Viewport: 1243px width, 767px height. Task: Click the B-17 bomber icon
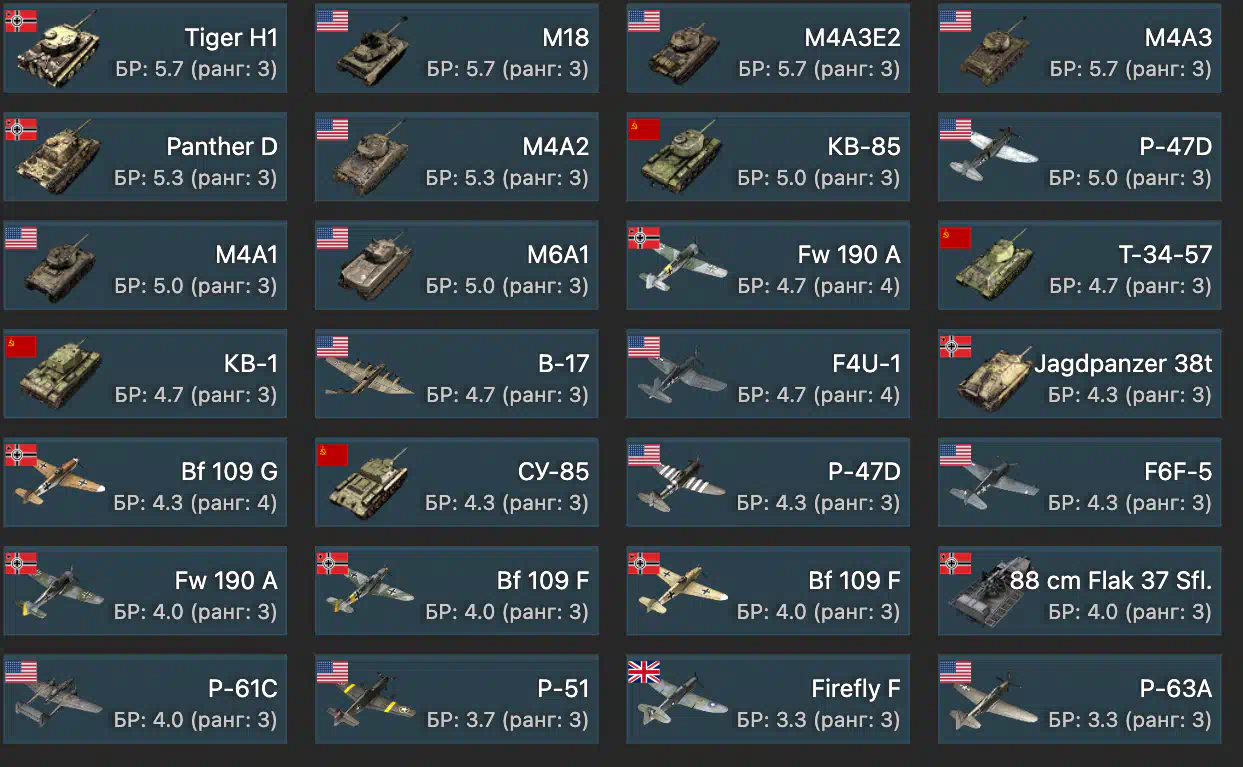pyautogui.click(x=369, y=374)
